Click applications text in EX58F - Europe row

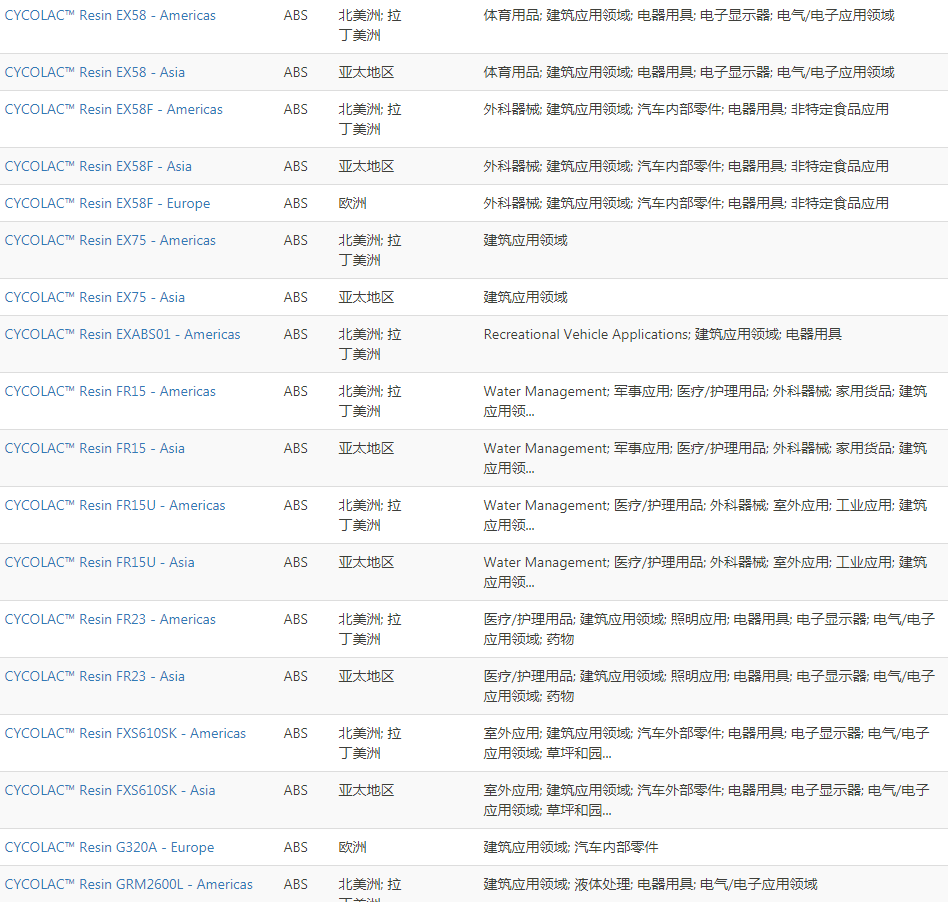tap(686, 204)
